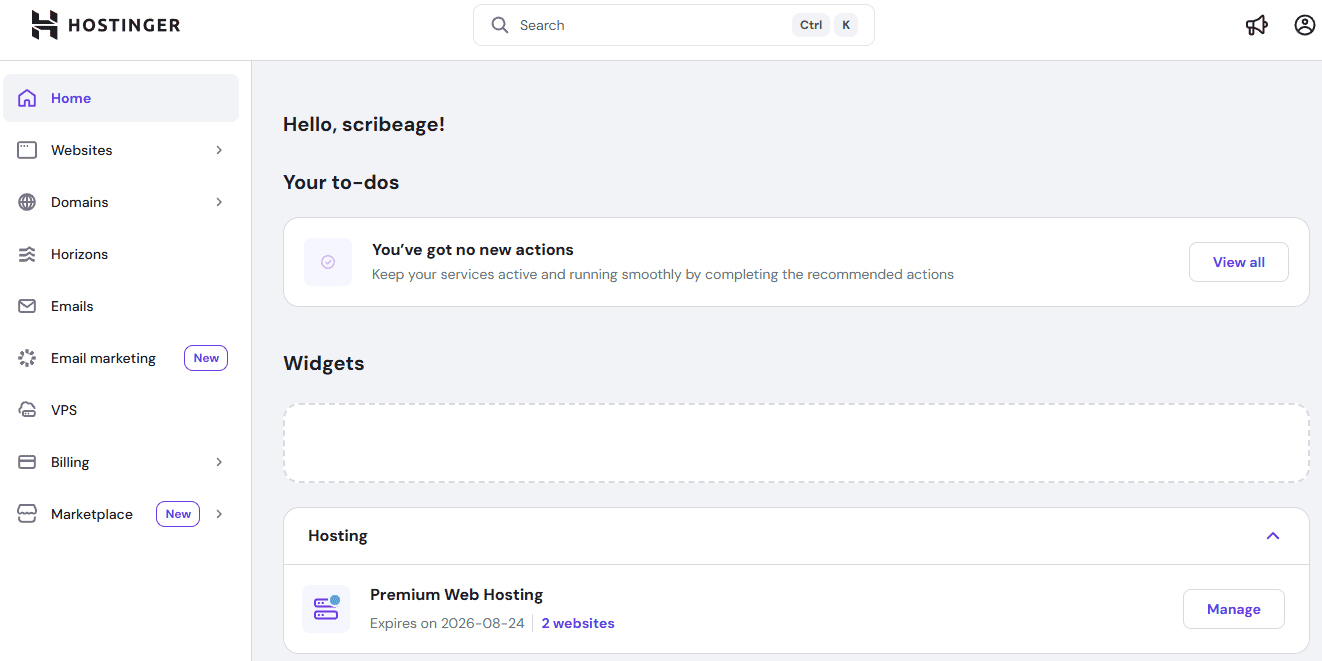Click the Websites window icon
This screenshot has width=1322, height=661.
27,150
